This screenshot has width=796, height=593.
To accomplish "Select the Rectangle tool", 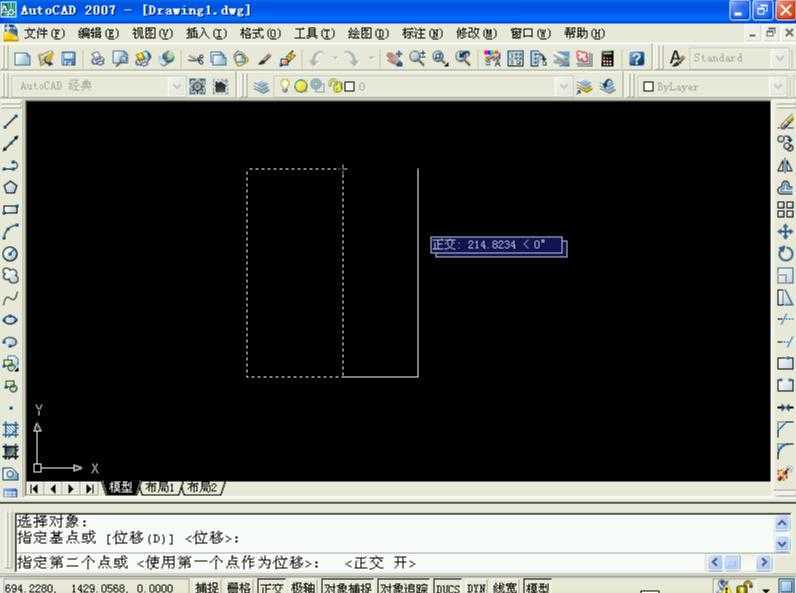I will [11, 209].
